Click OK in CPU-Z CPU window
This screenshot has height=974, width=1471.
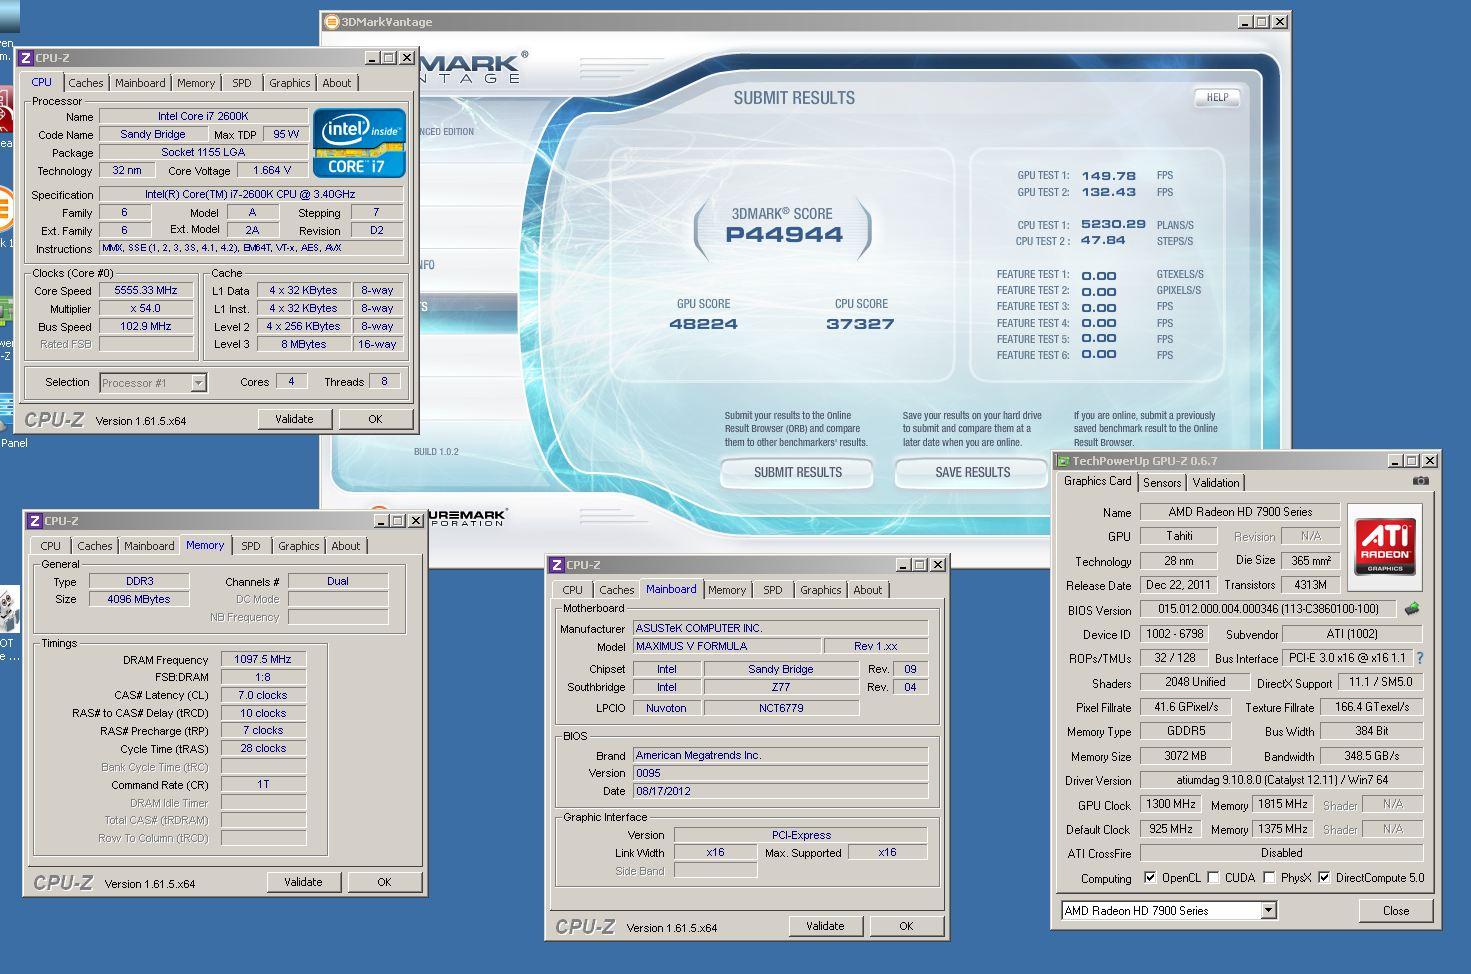375,419
